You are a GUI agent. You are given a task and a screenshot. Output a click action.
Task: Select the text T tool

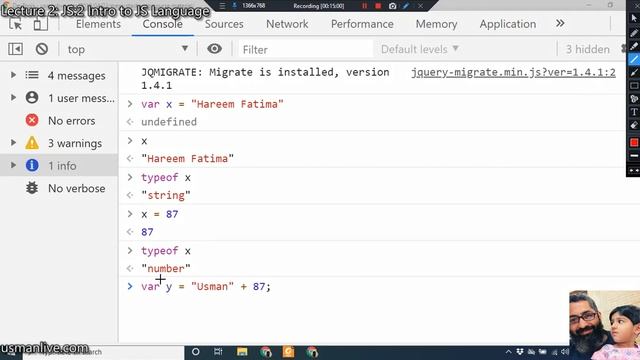pyautogui.click(x=634, y=112)
